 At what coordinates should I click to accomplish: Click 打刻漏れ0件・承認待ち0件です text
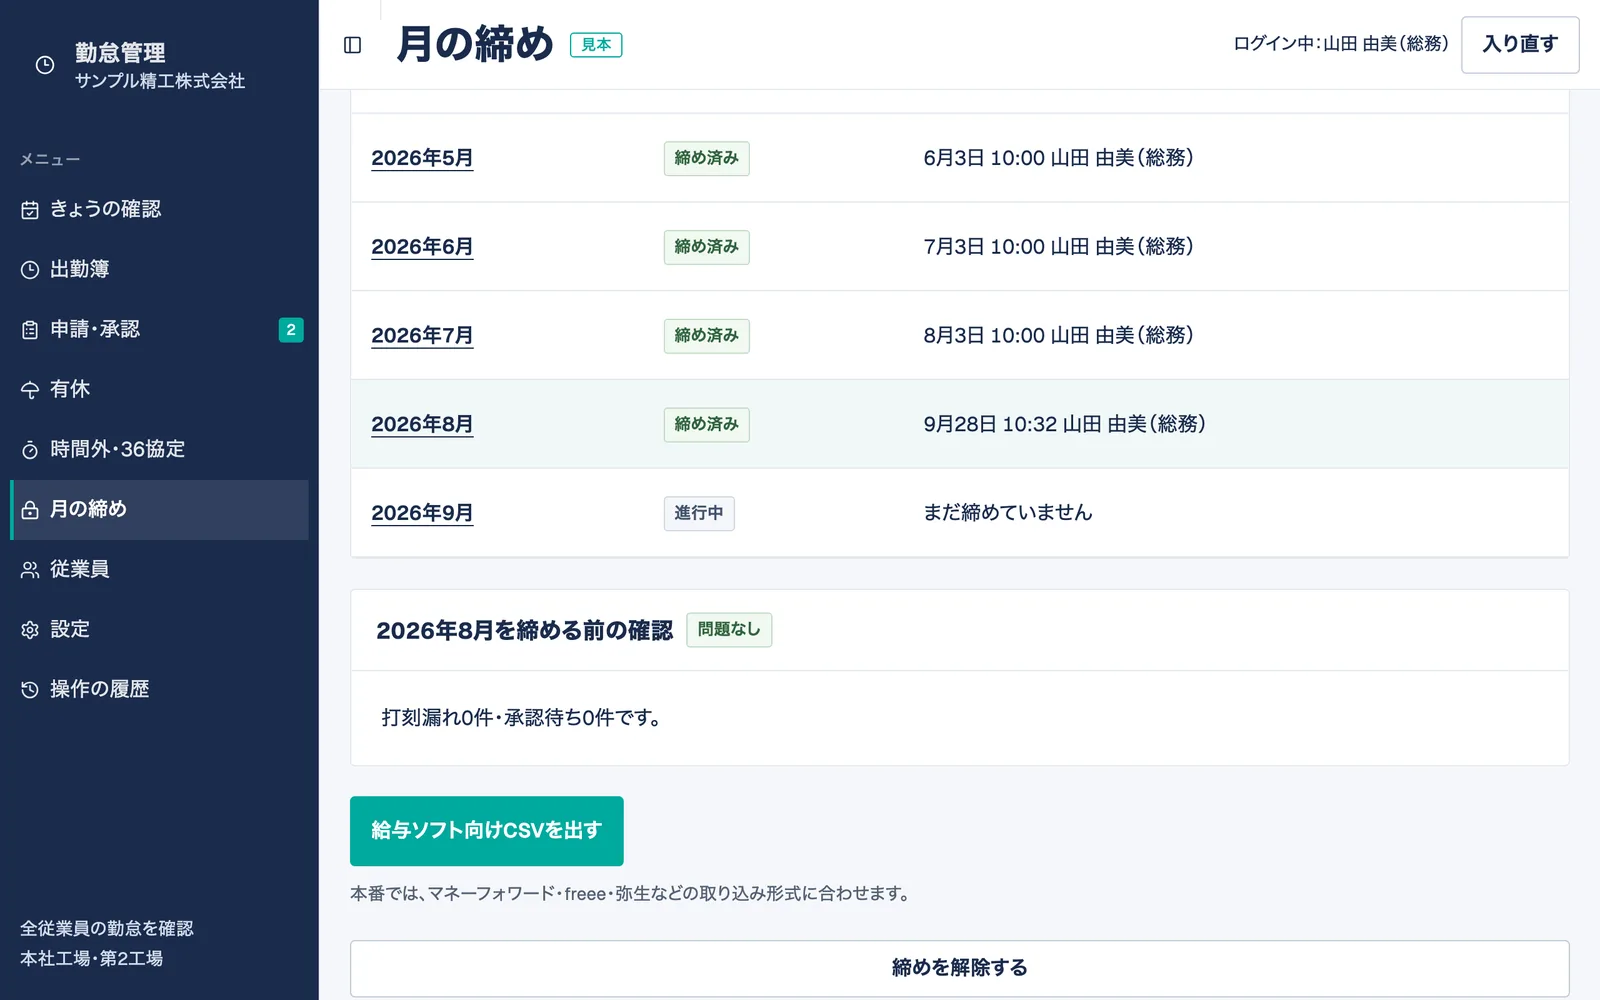pyautogui.click(x=520, y=718)
